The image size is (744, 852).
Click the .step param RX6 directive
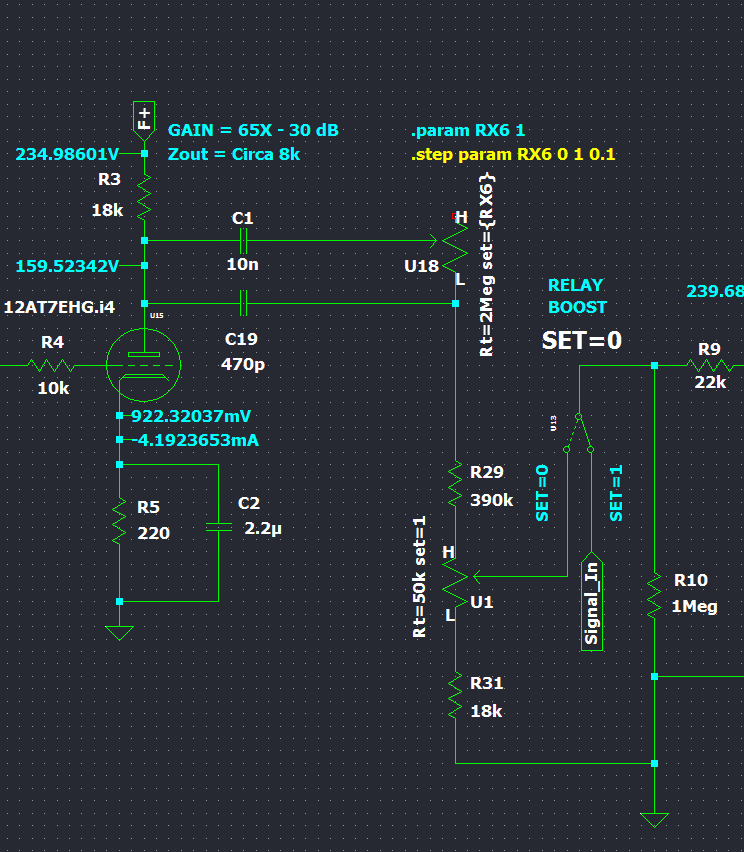tap(513, 154)
